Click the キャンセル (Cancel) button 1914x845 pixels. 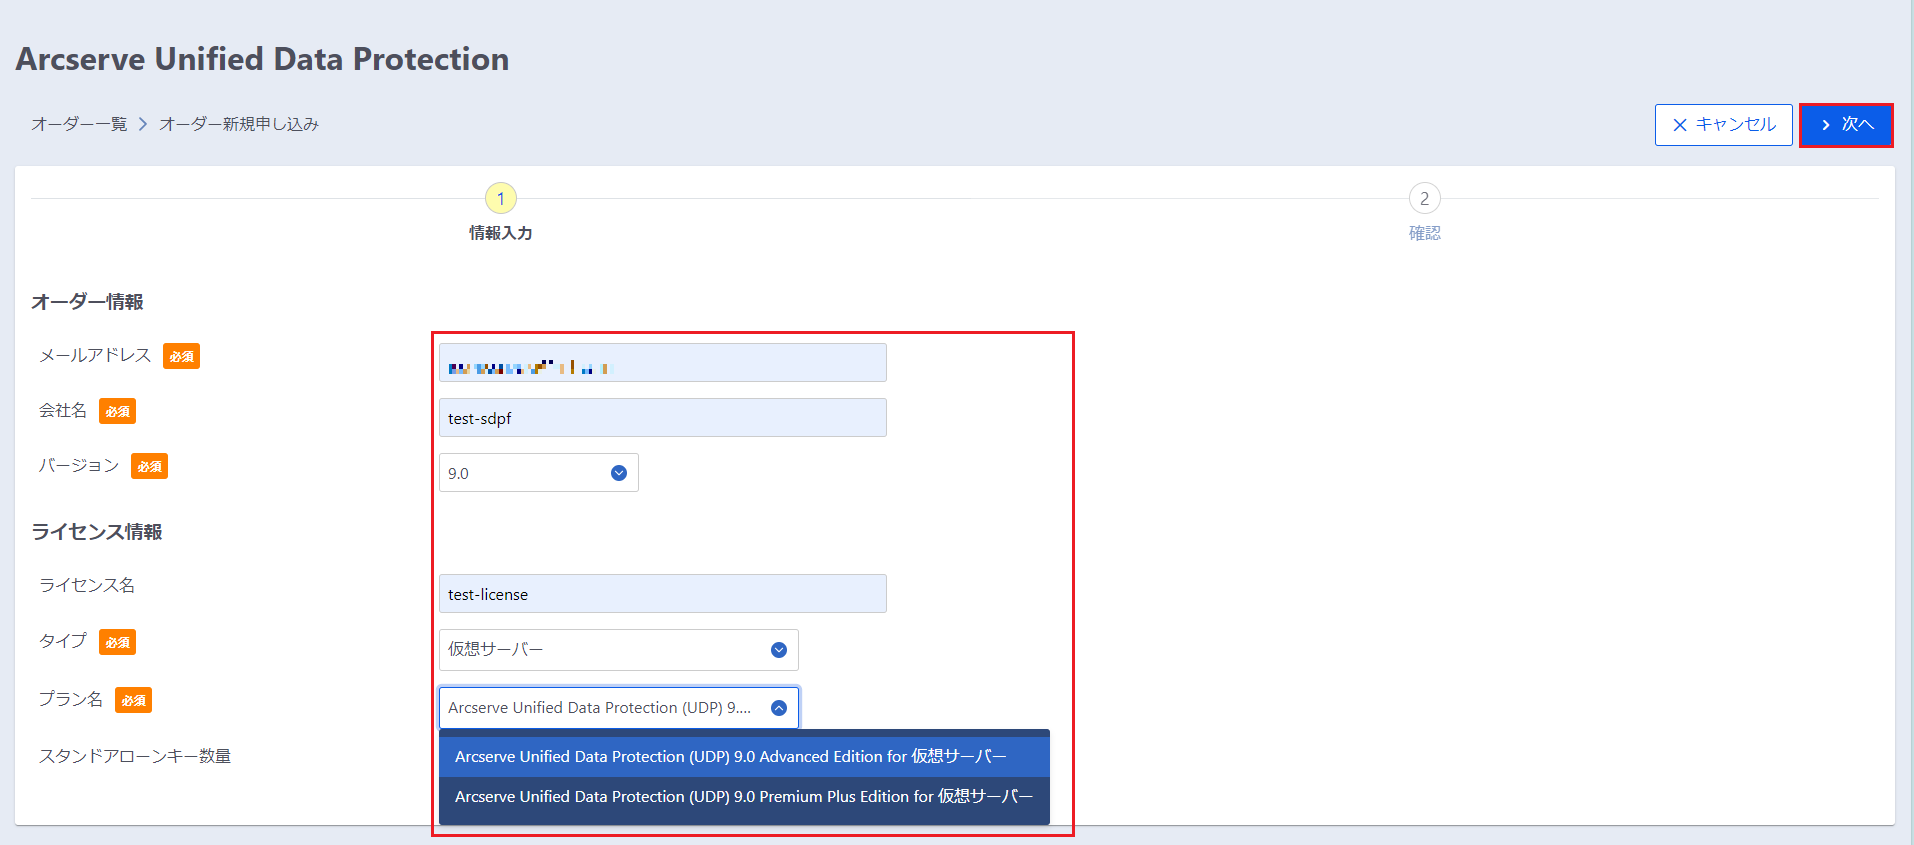pos(1724,125)
